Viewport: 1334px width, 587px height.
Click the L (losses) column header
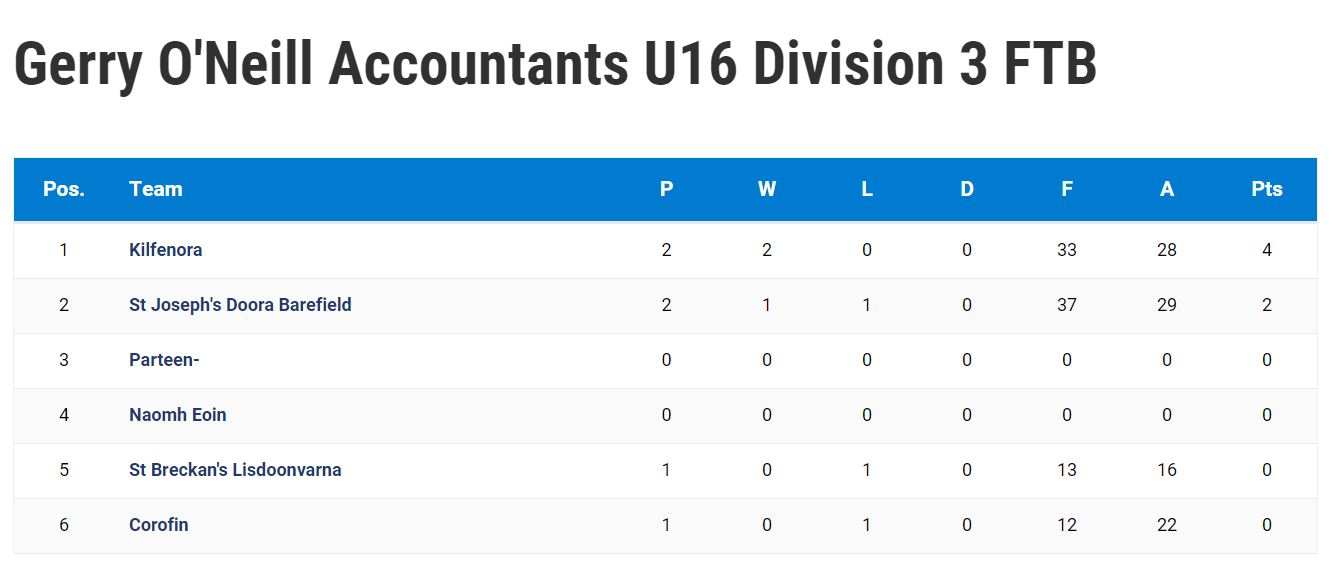tap(867, 189)
